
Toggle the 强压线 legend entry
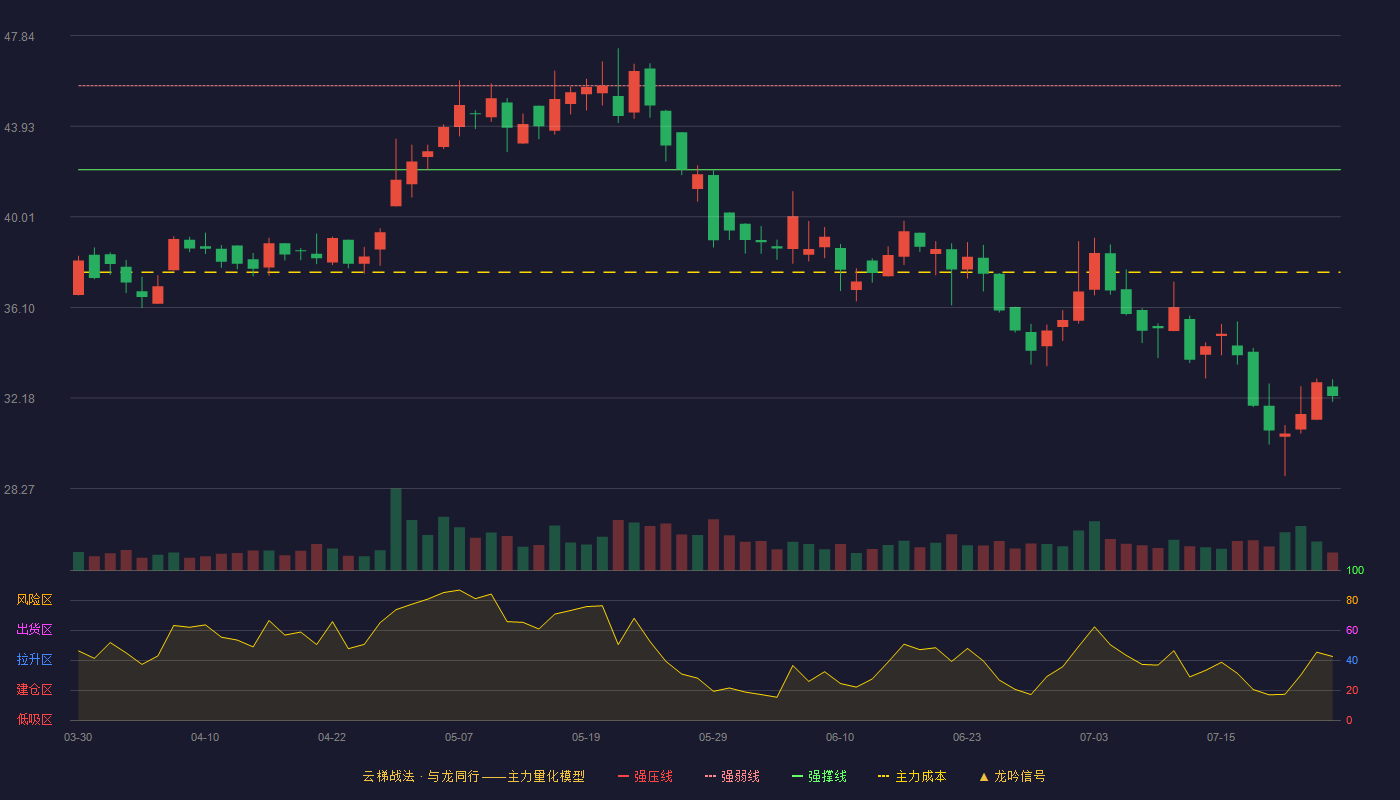[645, 776]
